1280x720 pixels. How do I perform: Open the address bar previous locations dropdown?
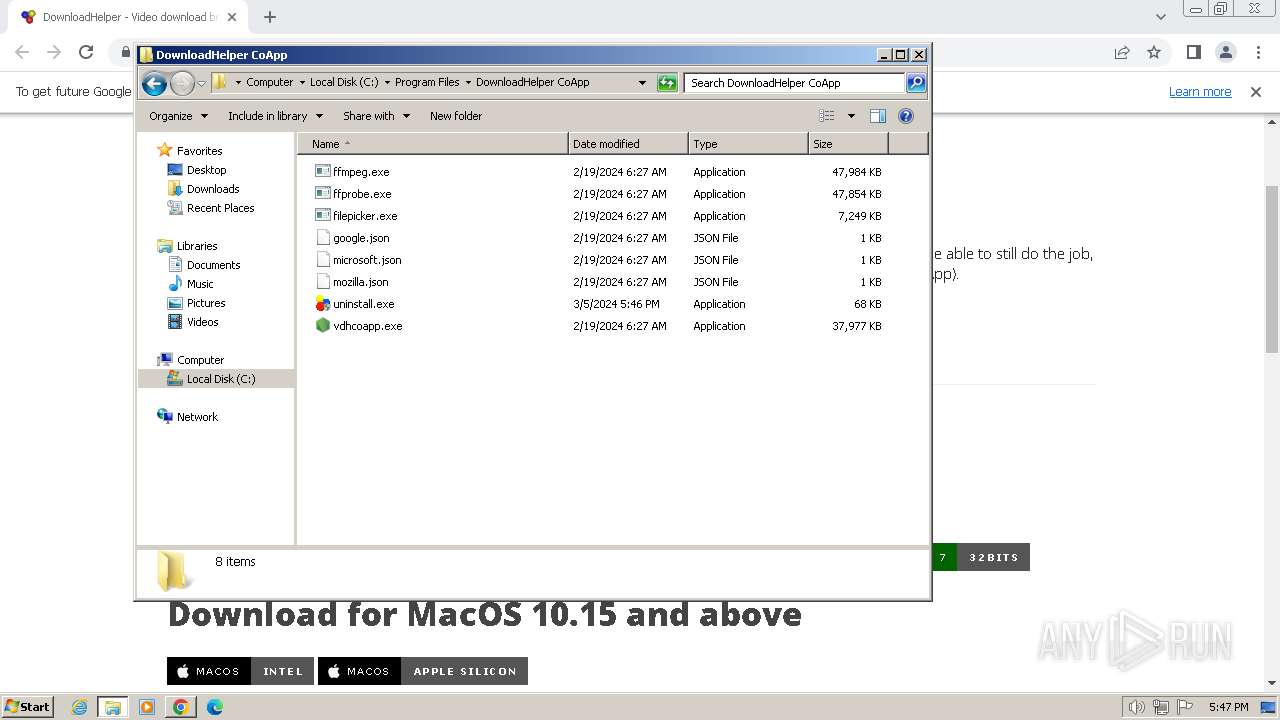point(642,83)
